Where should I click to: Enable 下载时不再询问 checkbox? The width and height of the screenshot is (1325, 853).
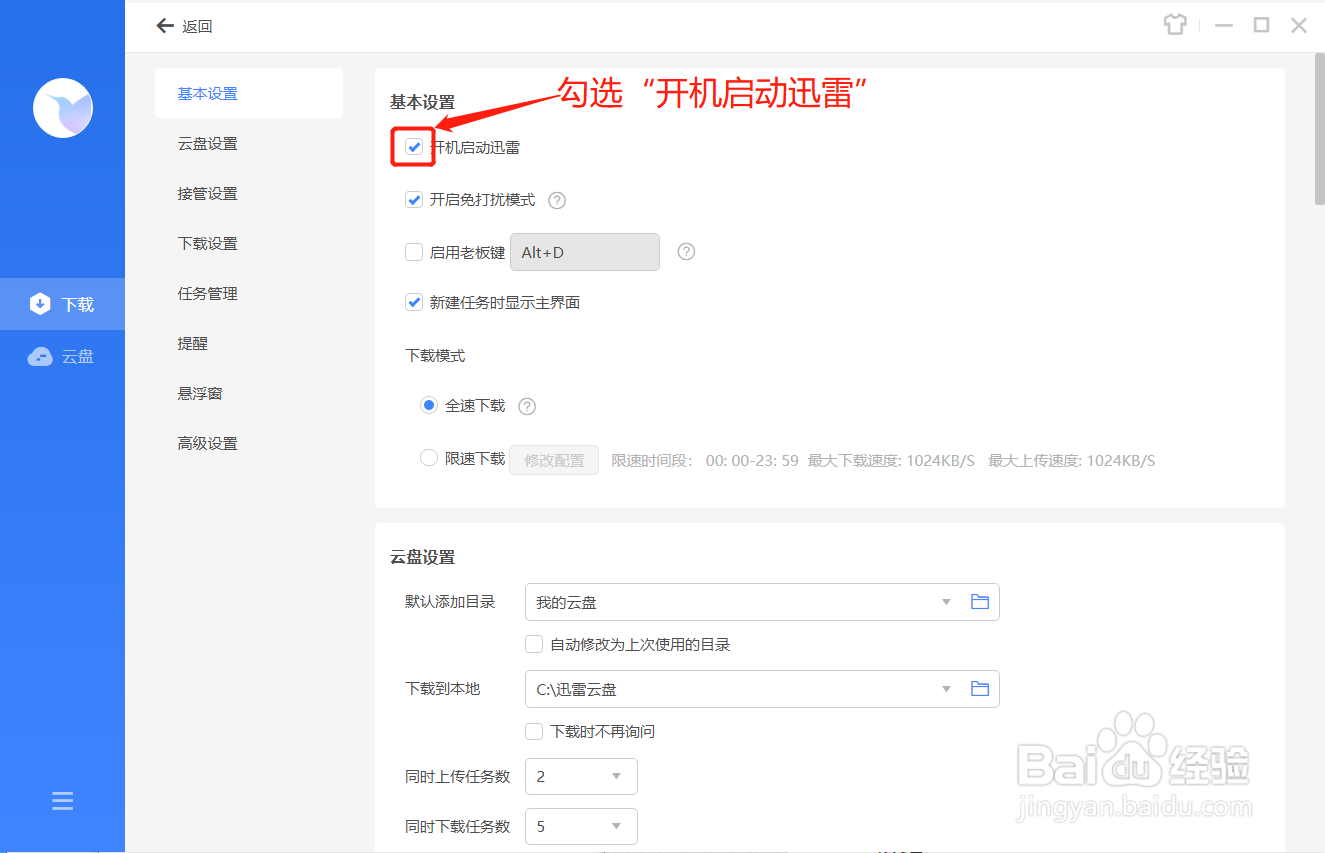(534, 731)
